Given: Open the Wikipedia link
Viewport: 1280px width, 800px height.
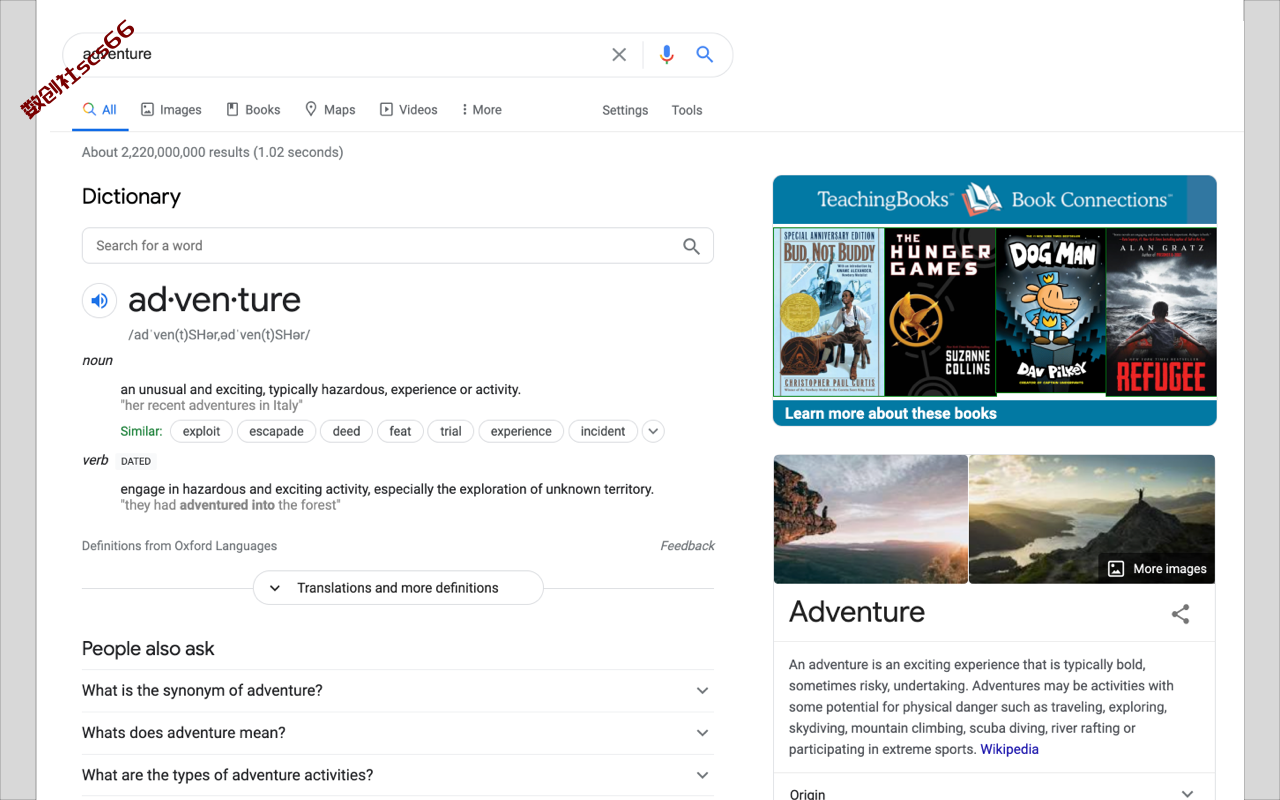Looking at the screenshot, I should [1009, 749].
